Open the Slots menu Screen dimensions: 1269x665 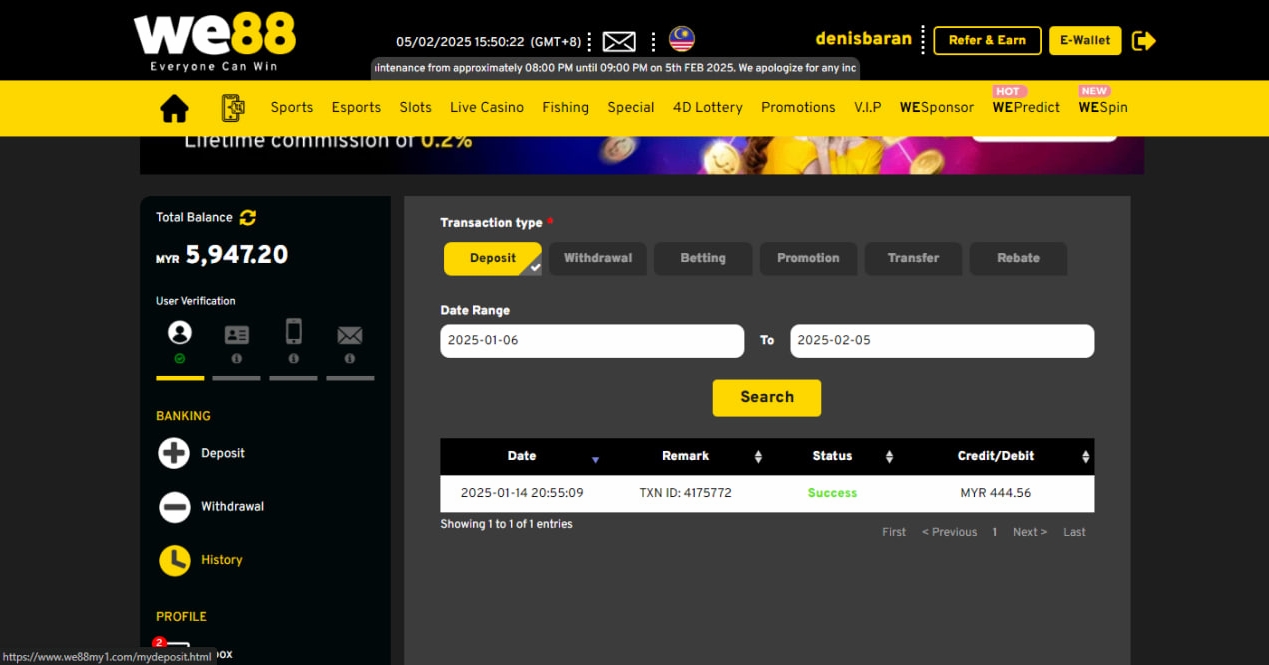point(416,108)
